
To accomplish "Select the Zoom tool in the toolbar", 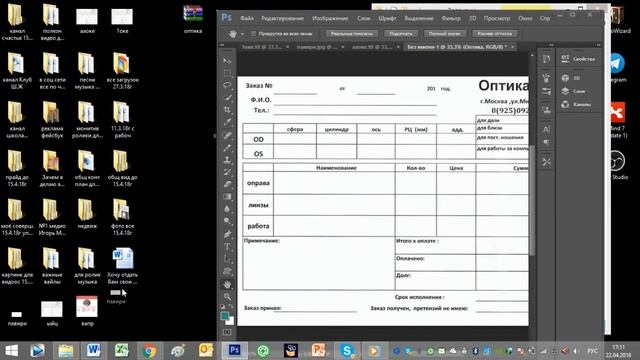I will (x=227, y=296).
